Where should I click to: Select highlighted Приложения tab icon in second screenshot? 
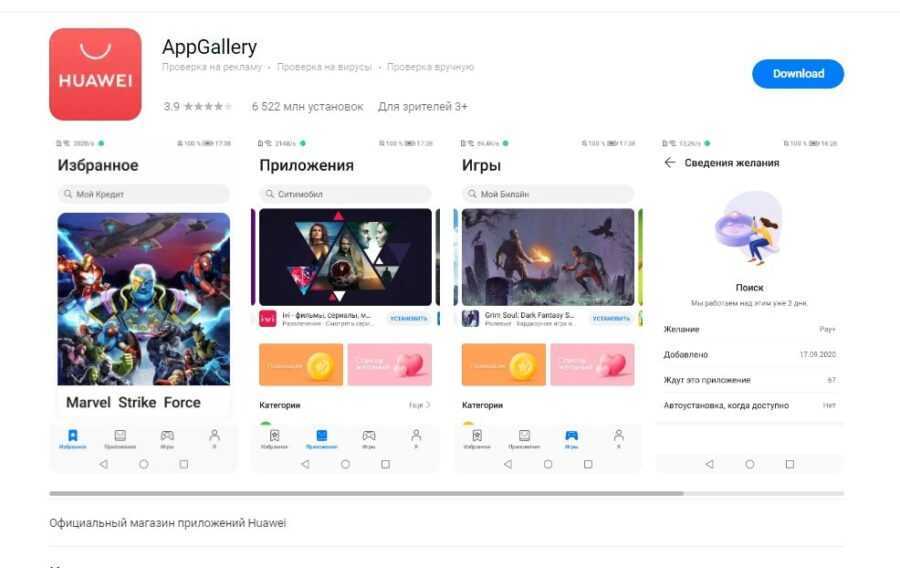coord(322,435)
